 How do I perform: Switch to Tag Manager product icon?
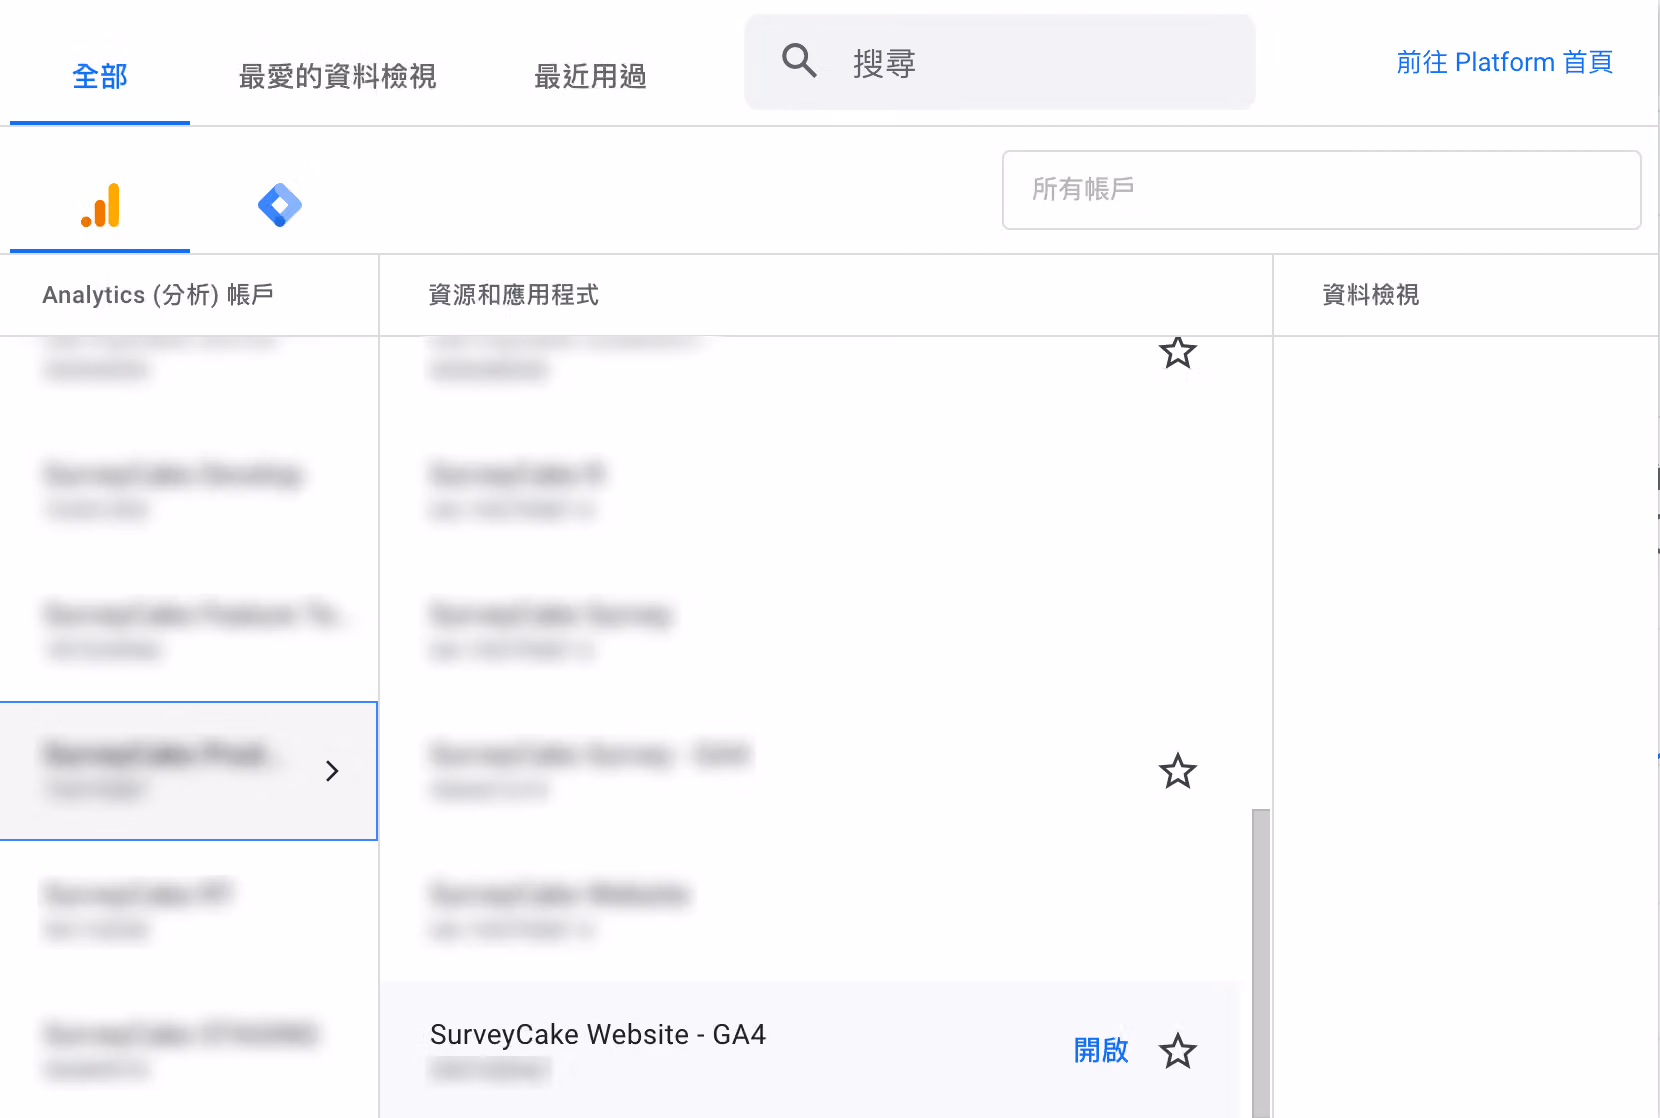pyautogui.click(x=280, y=205)
